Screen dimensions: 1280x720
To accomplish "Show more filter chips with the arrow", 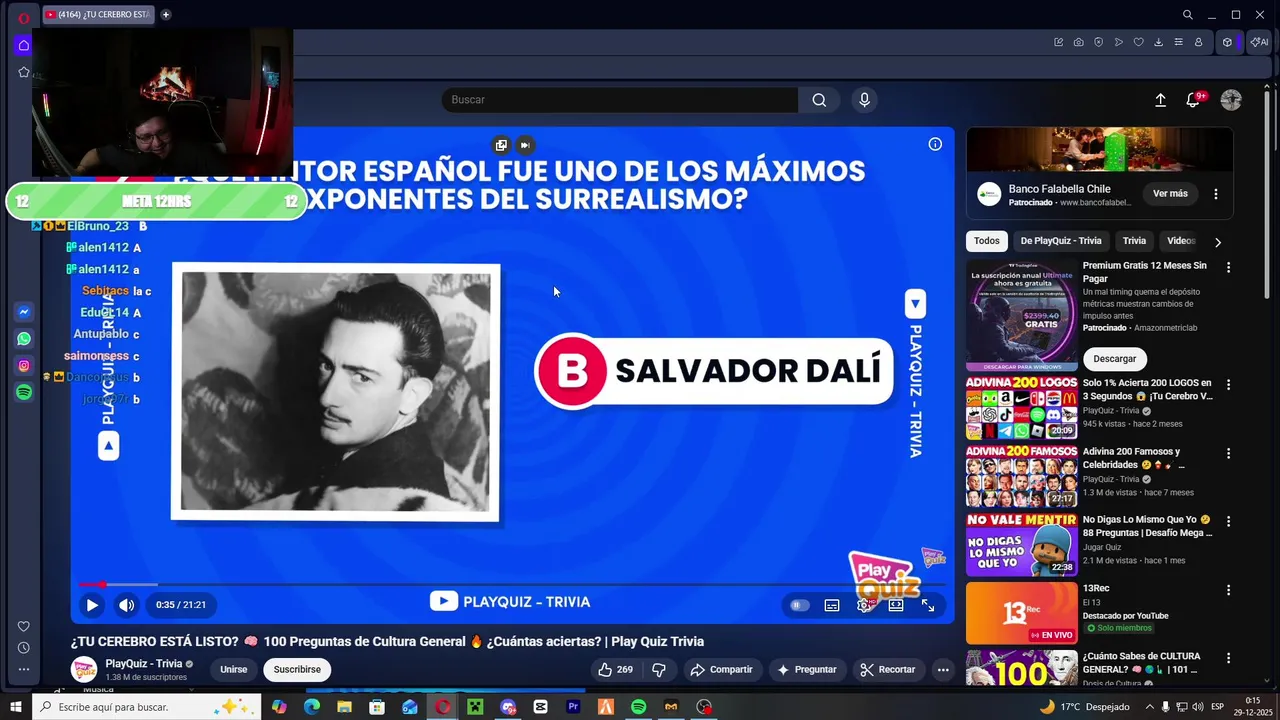I will coord(1217,242).
